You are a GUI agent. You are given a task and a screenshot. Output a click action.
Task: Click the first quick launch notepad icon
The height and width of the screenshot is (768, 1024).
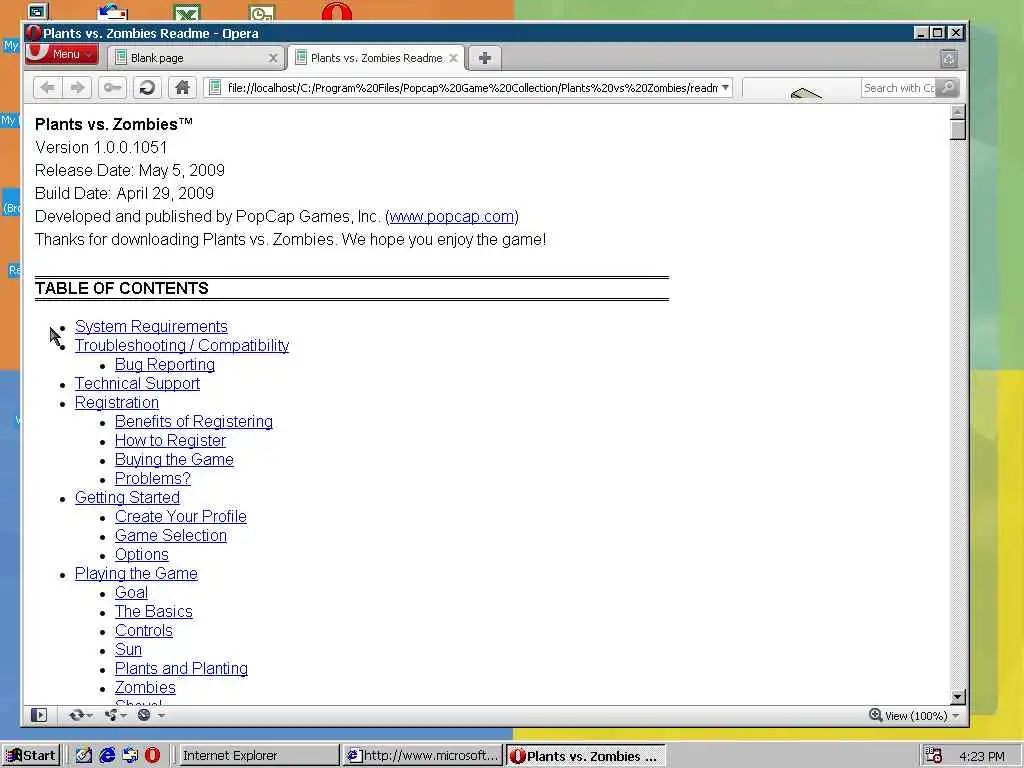click(x=84, y=756)
